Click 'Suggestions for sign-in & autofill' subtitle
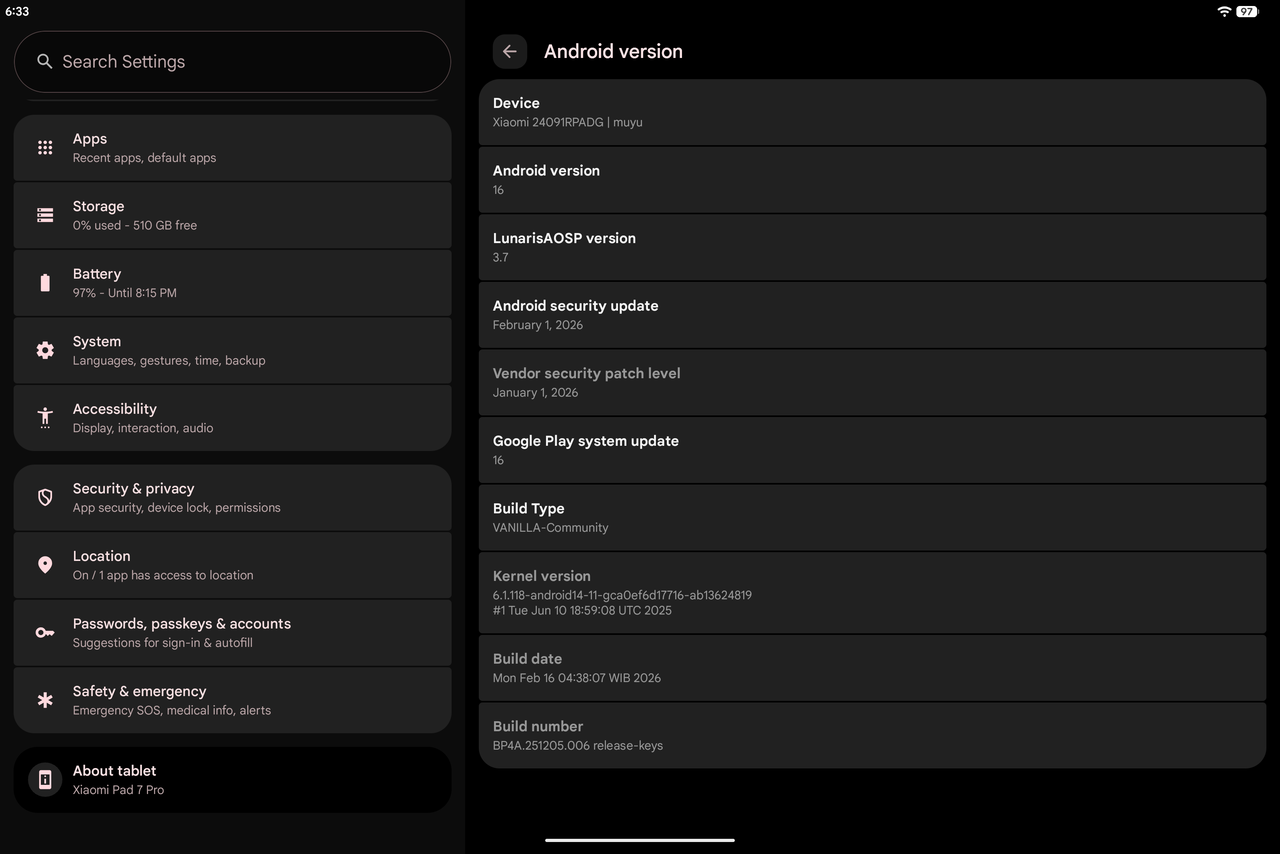1280x854 pixels. (163, 643)
